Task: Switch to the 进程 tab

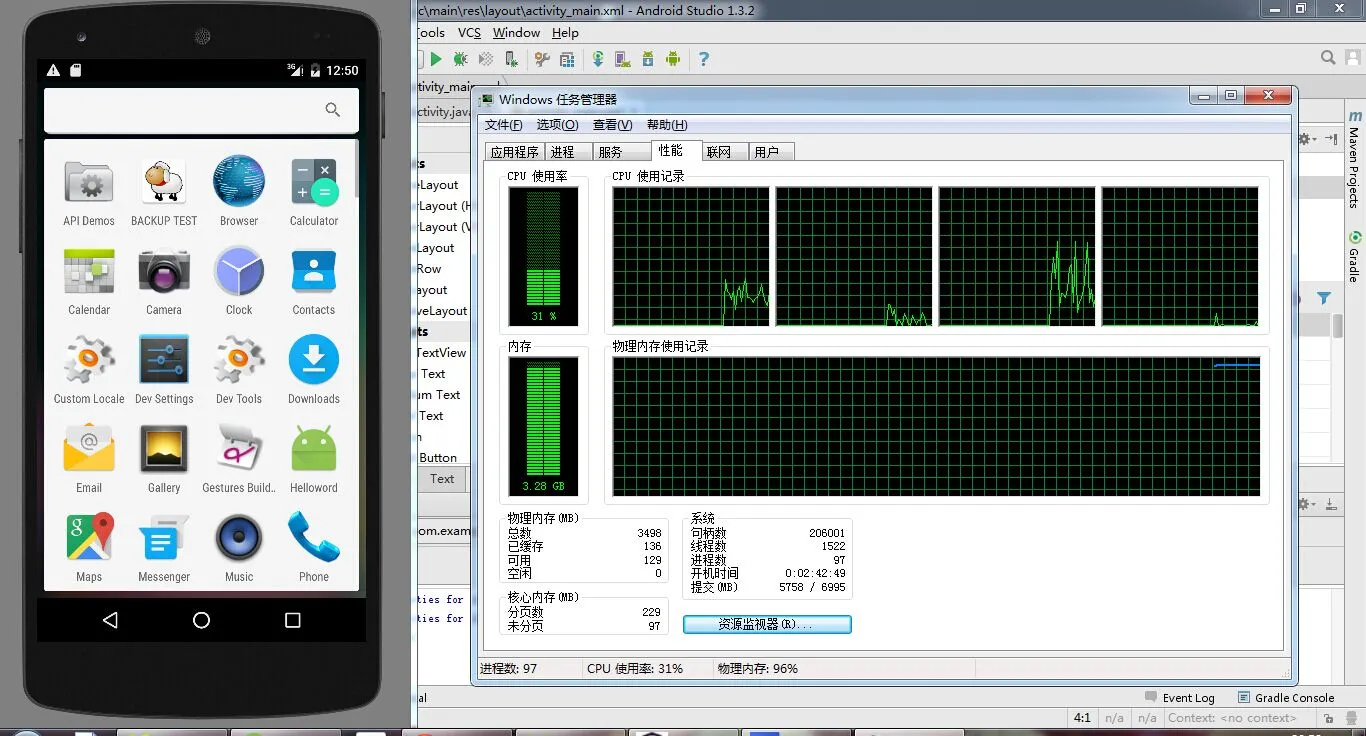Action: [563, 152]
